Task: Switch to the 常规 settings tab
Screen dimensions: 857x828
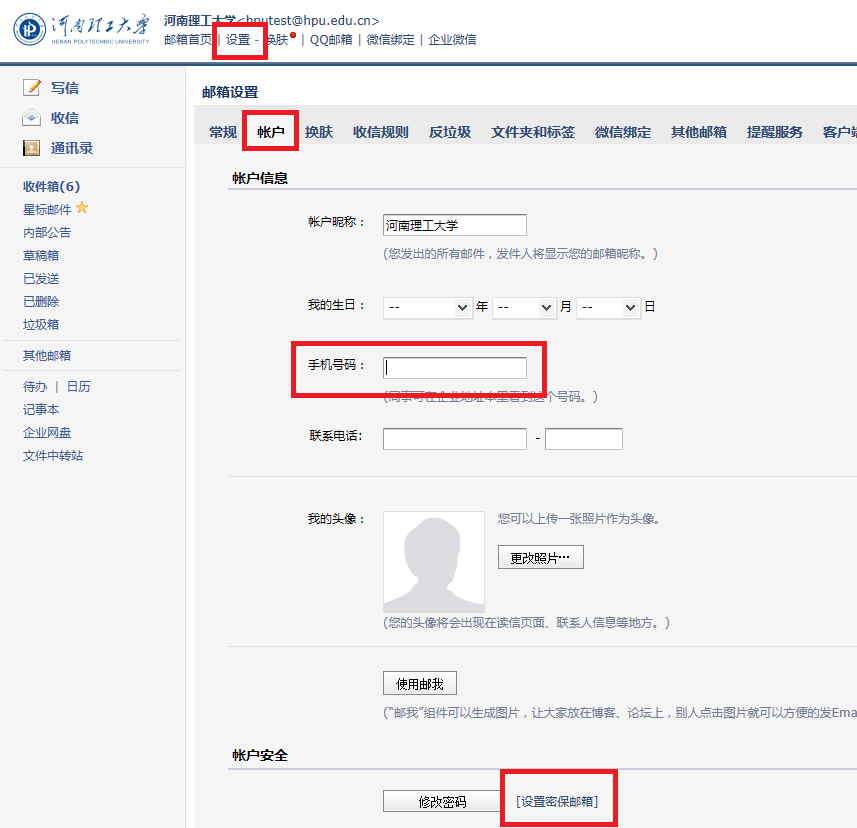Action: point(223,132)
